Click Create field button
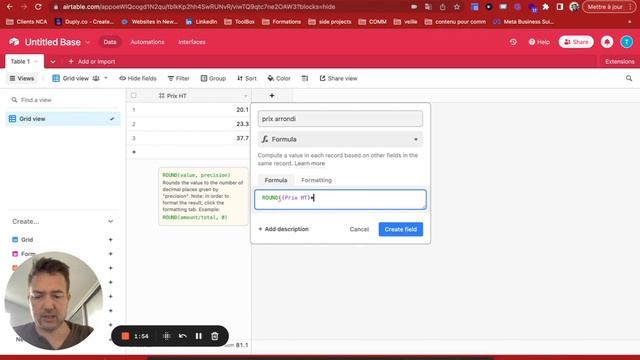 coord(400,229)
